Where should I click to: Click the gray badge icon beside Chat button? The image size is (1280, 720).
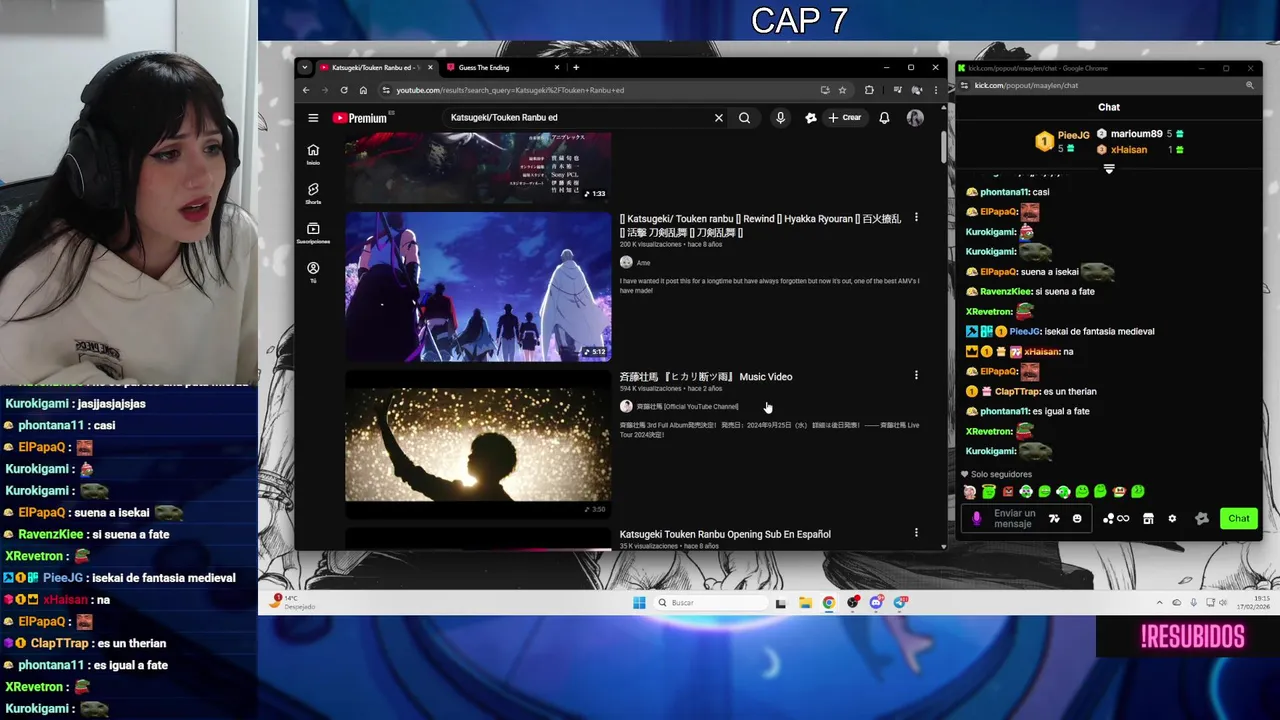(1202, 519)
